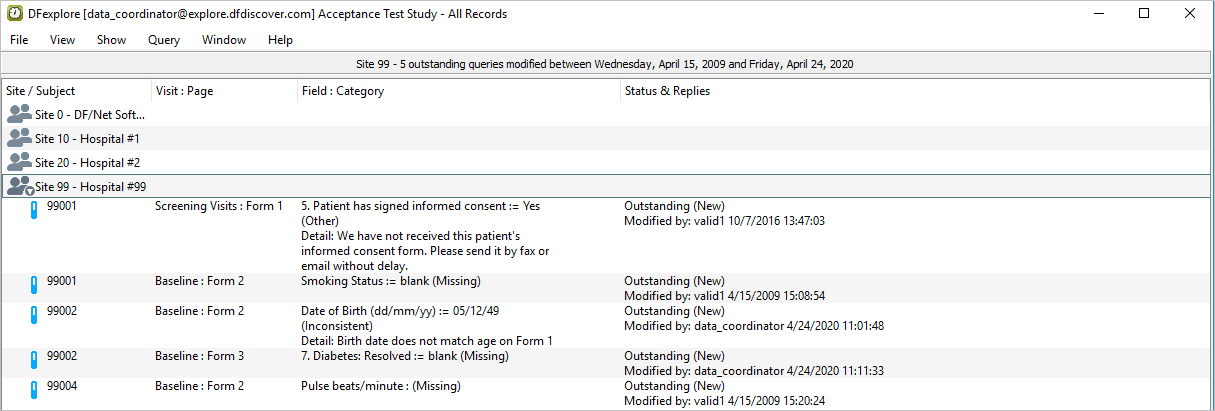Expand Site 20 - Hospital #2 row

(87, 162)
